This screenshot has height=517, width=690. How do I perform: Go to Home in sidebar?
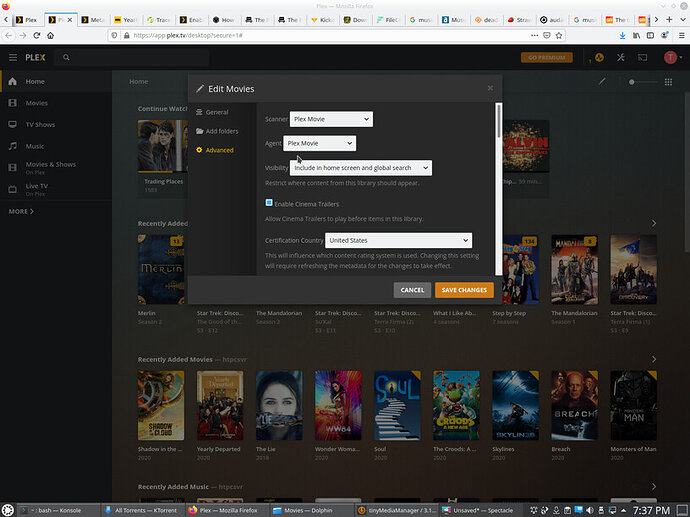(x=56, y=81)
